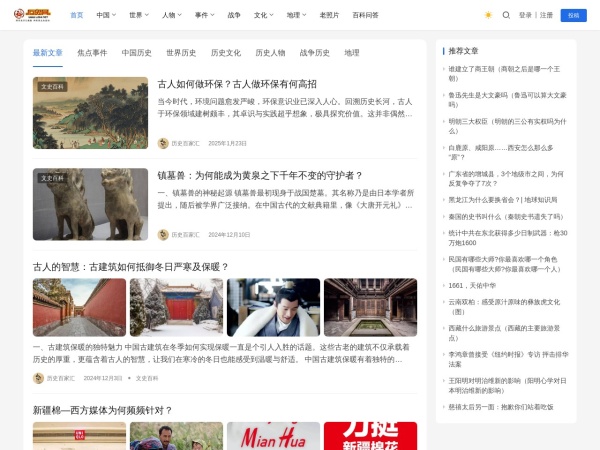The height and width of the screenshot is (450, 600).
Task: Click the 文史百科 badge on the 镇墓兽 thumbnail
Action: pos(52,178)
